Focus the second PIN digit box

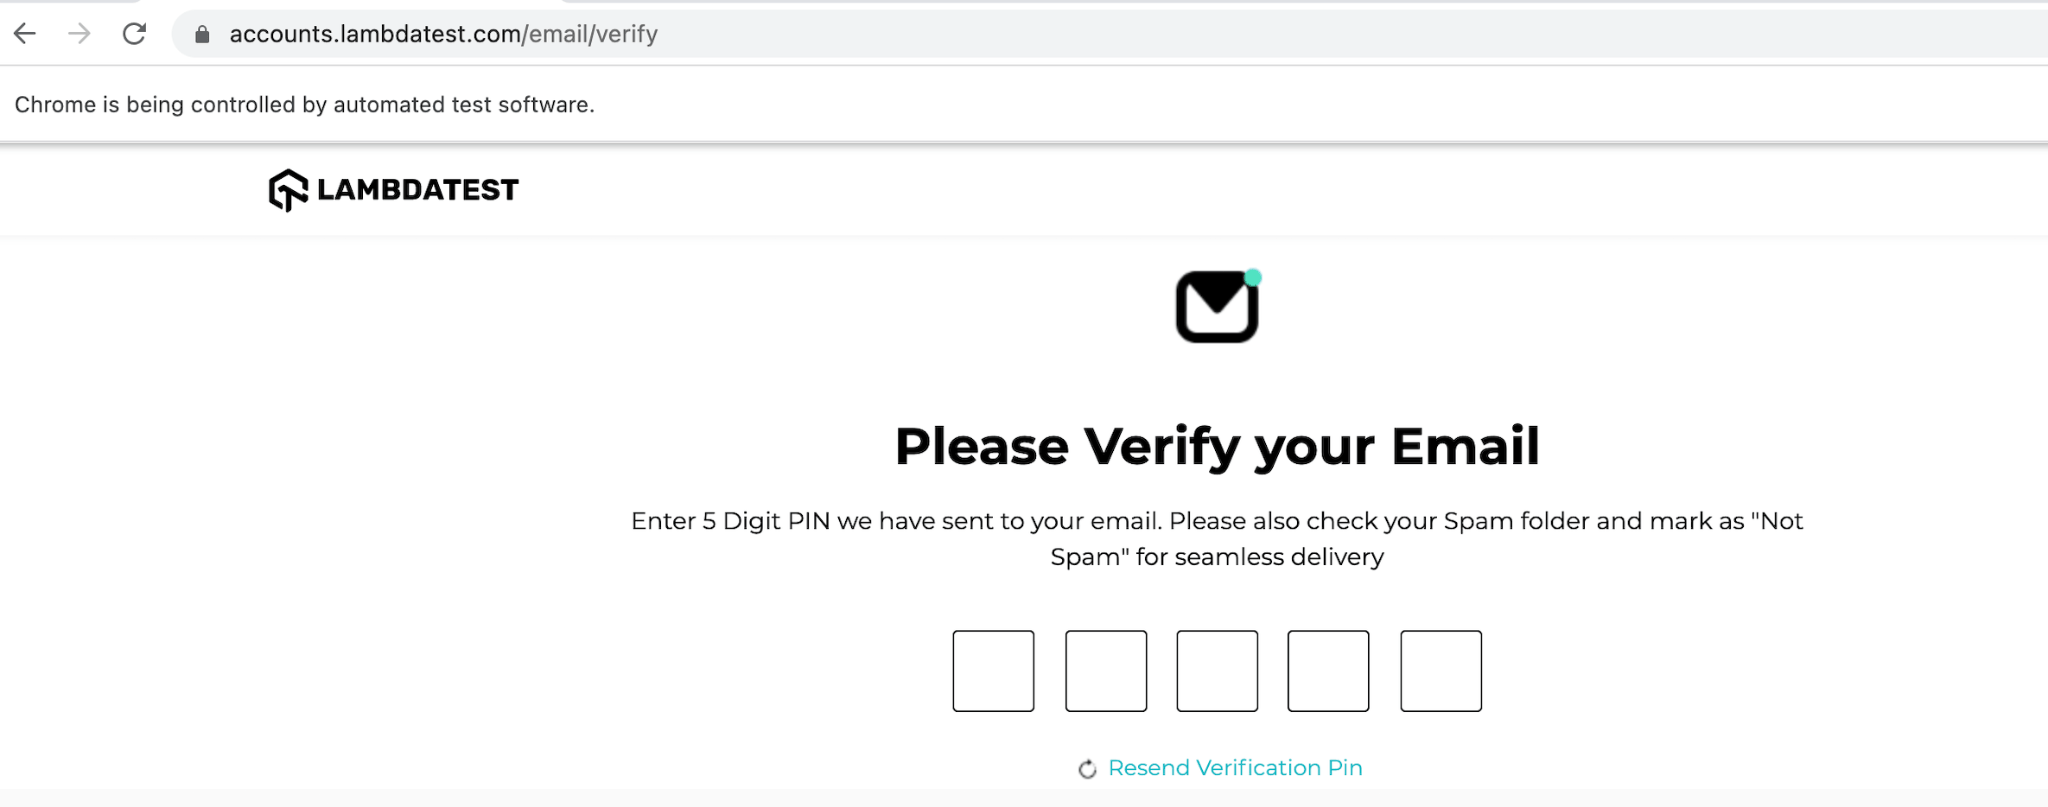tap(1106, 671)
